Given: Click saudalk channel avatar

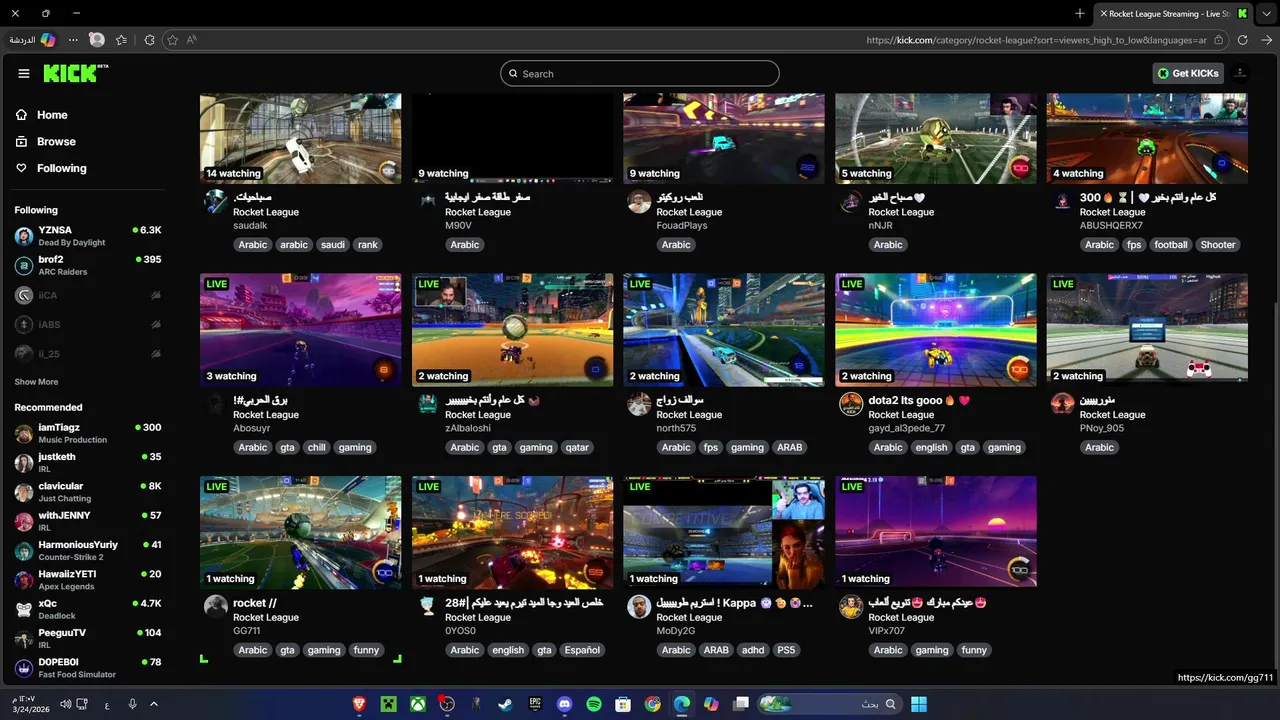Looking at the screenshot, I should coord(216,202).
